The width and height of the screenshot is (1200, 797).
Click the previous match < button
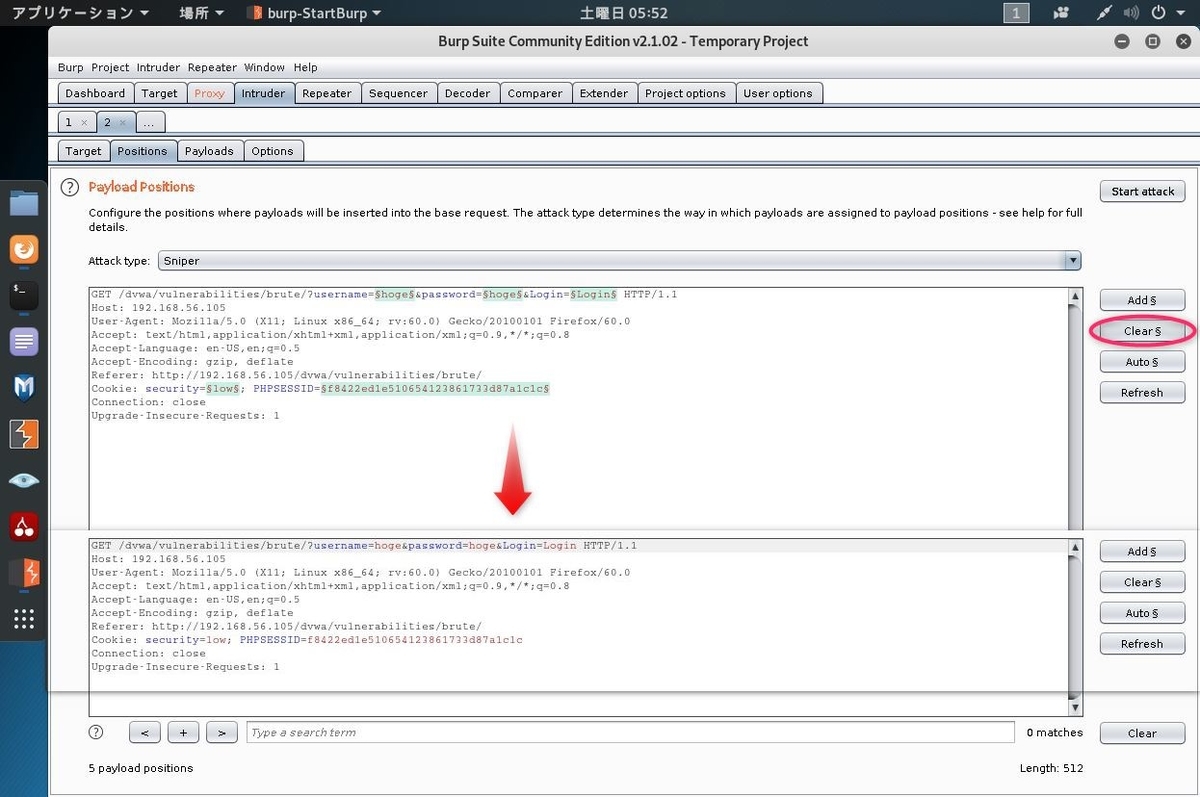(144, 732)
